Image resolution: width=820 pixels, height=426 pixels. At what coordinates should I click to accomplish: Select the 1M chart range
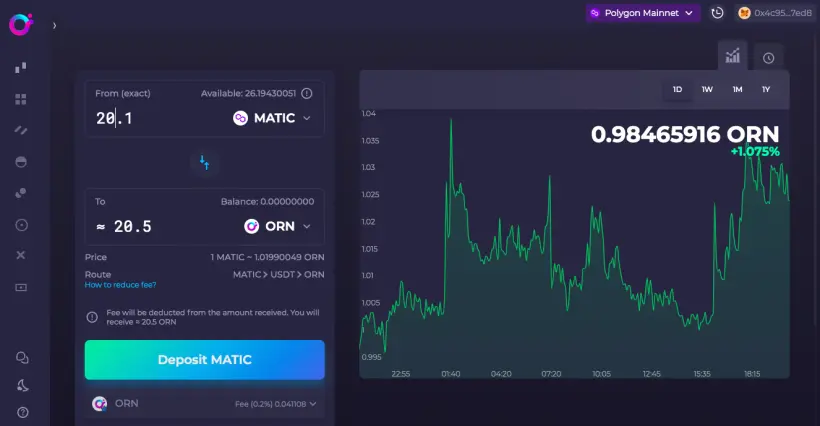[737, 89]
